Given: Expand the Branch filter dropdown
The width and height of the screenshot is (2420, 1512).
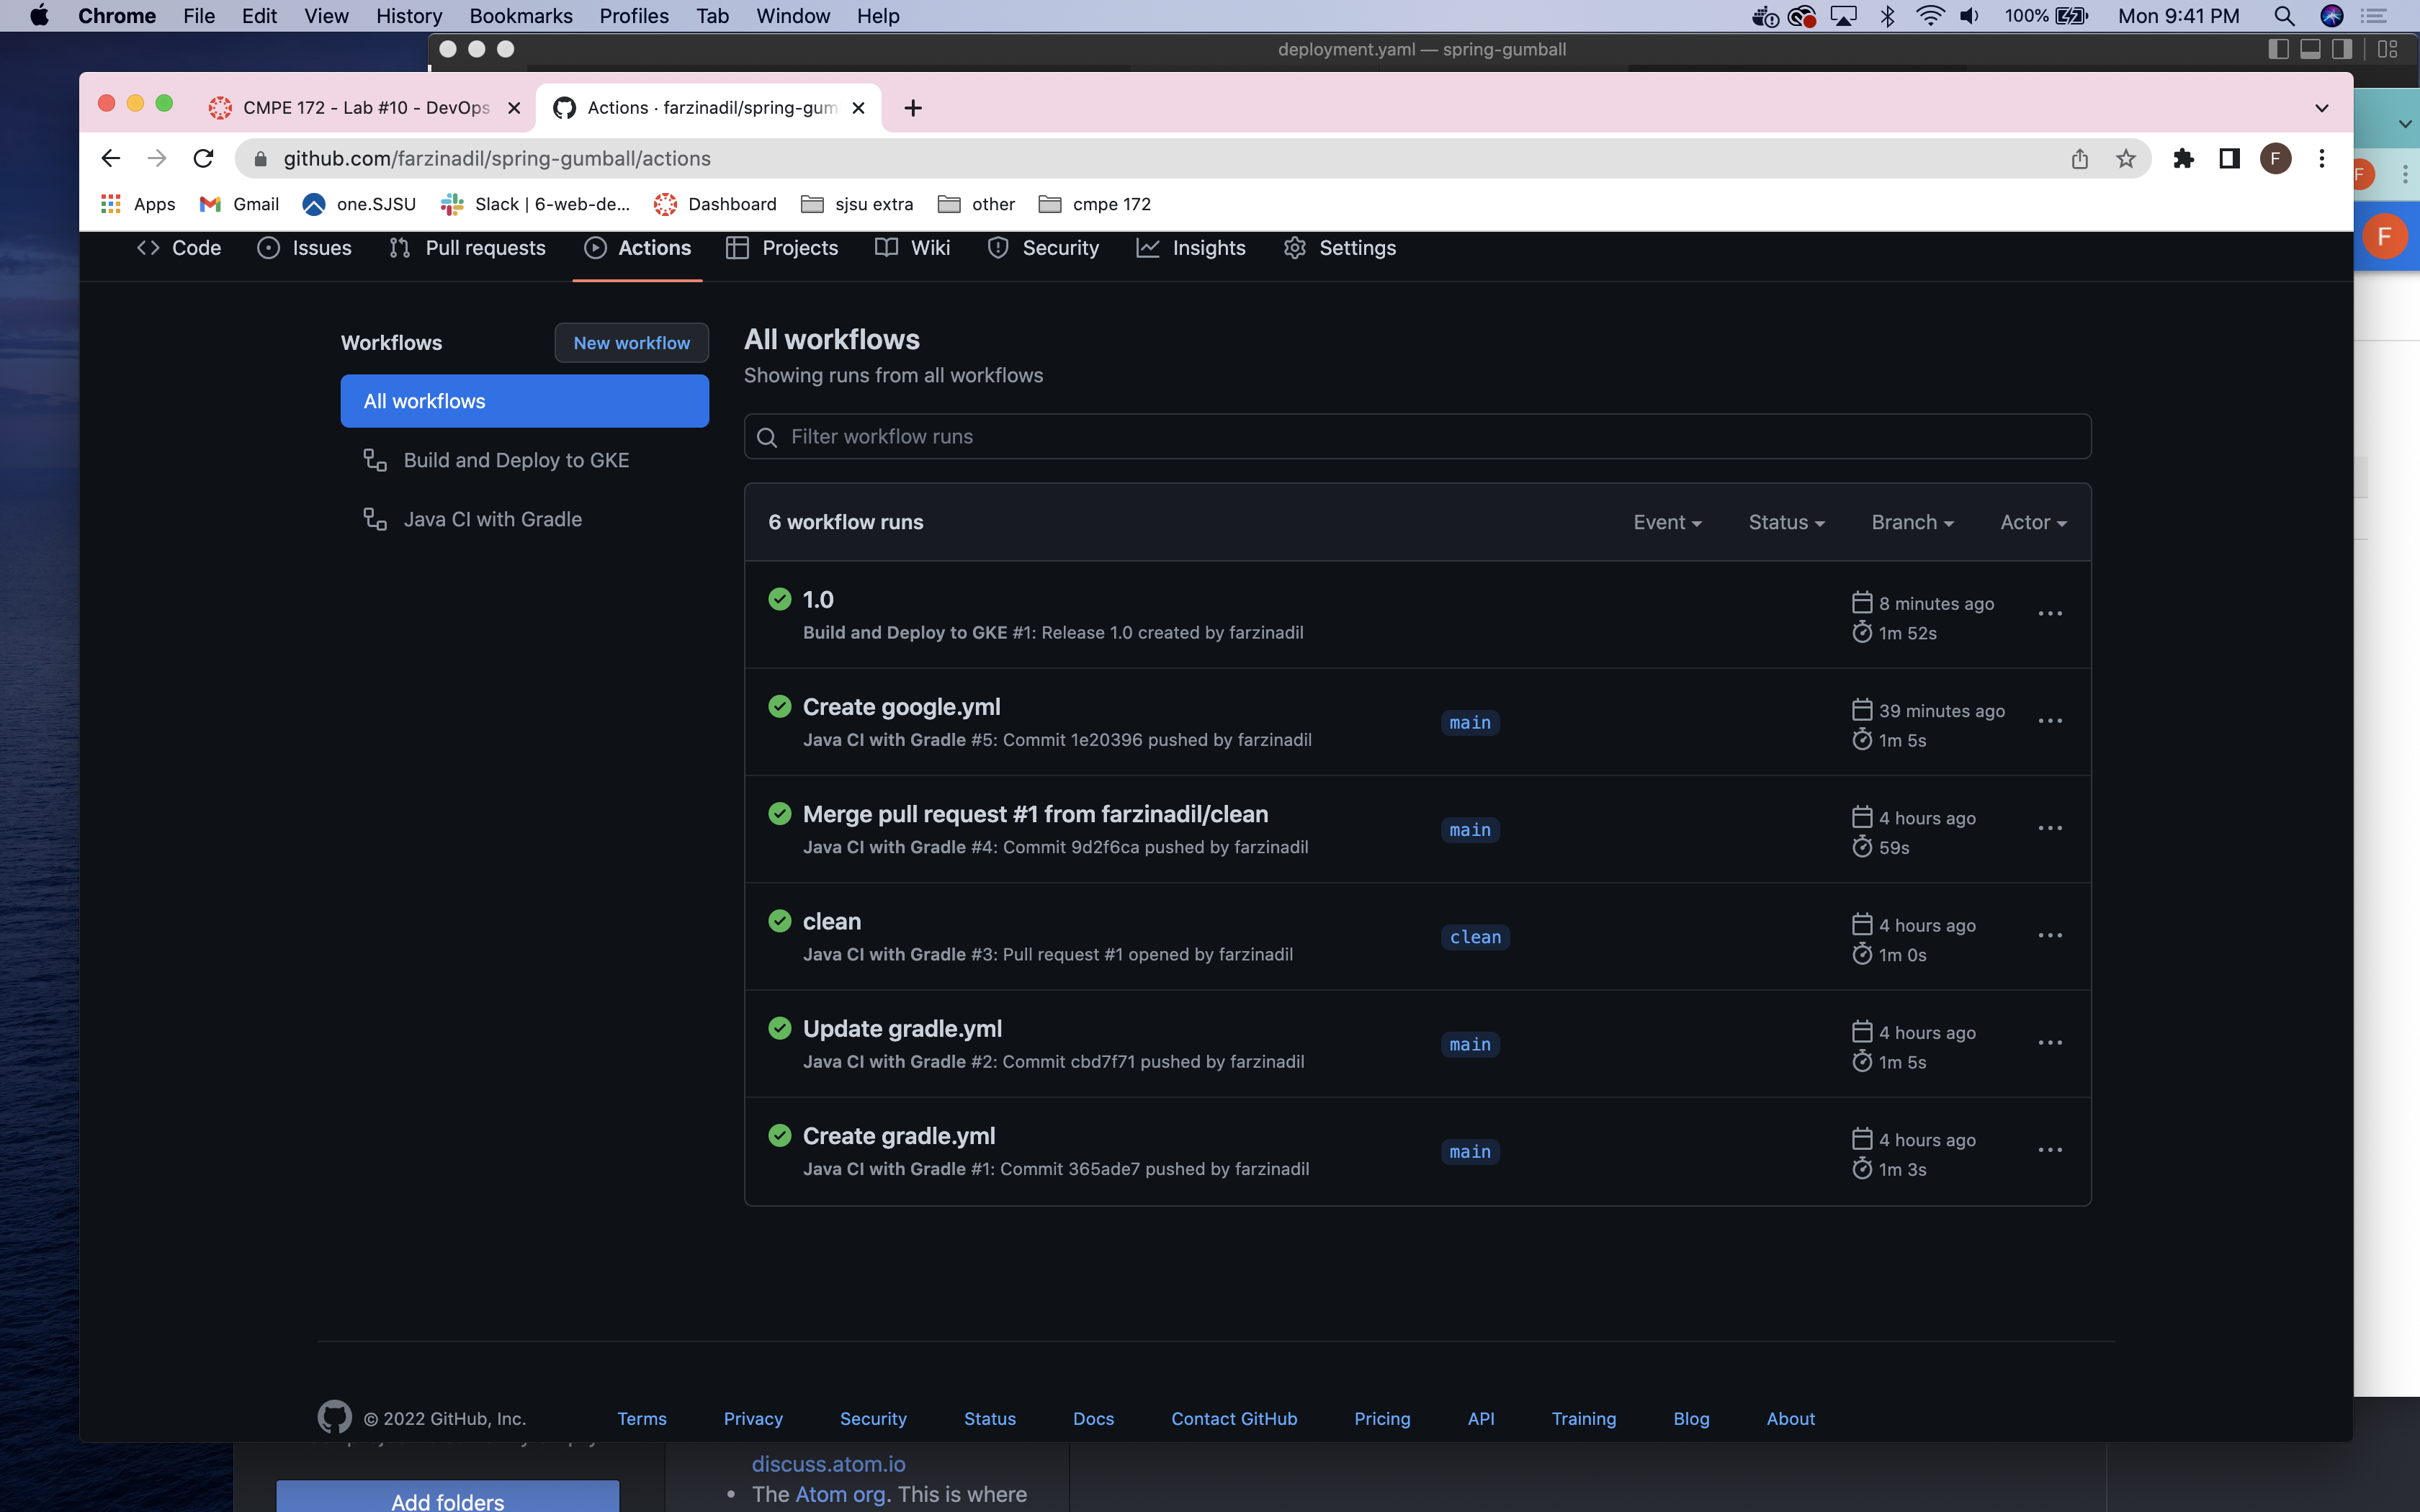Looking at the screenshot, I should [1911, 522].
